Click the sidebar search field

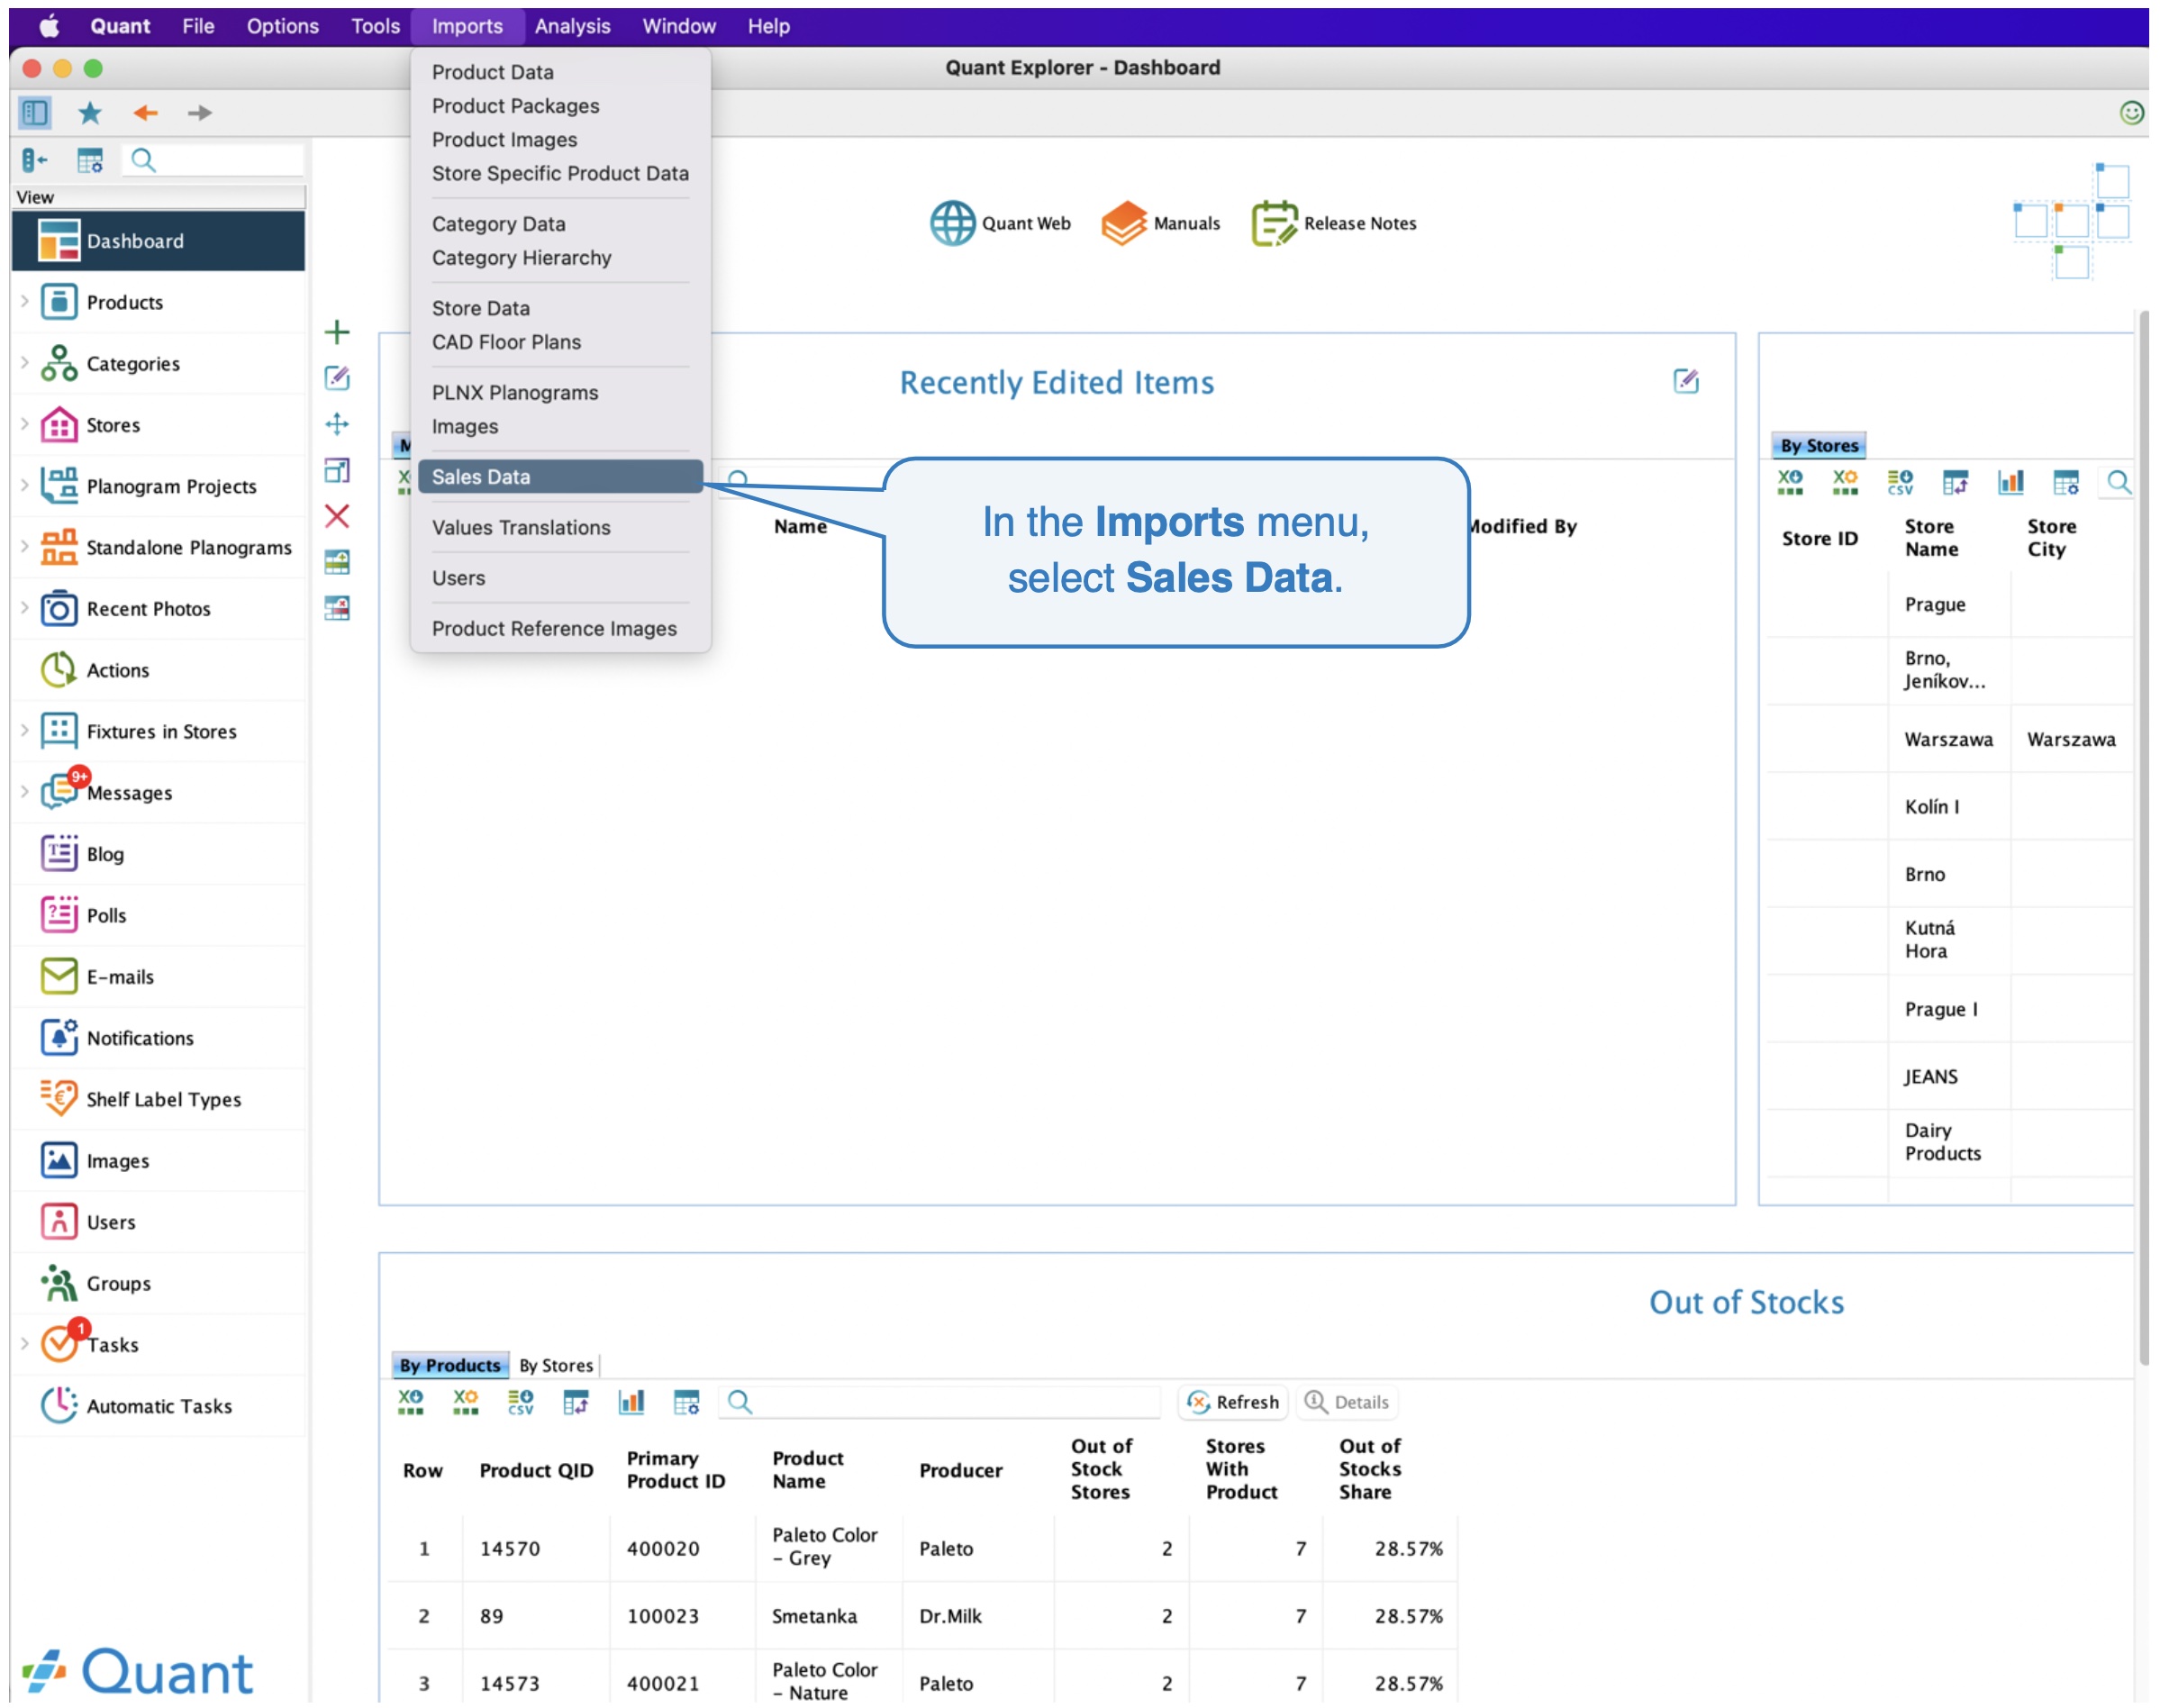pos(213,160)
